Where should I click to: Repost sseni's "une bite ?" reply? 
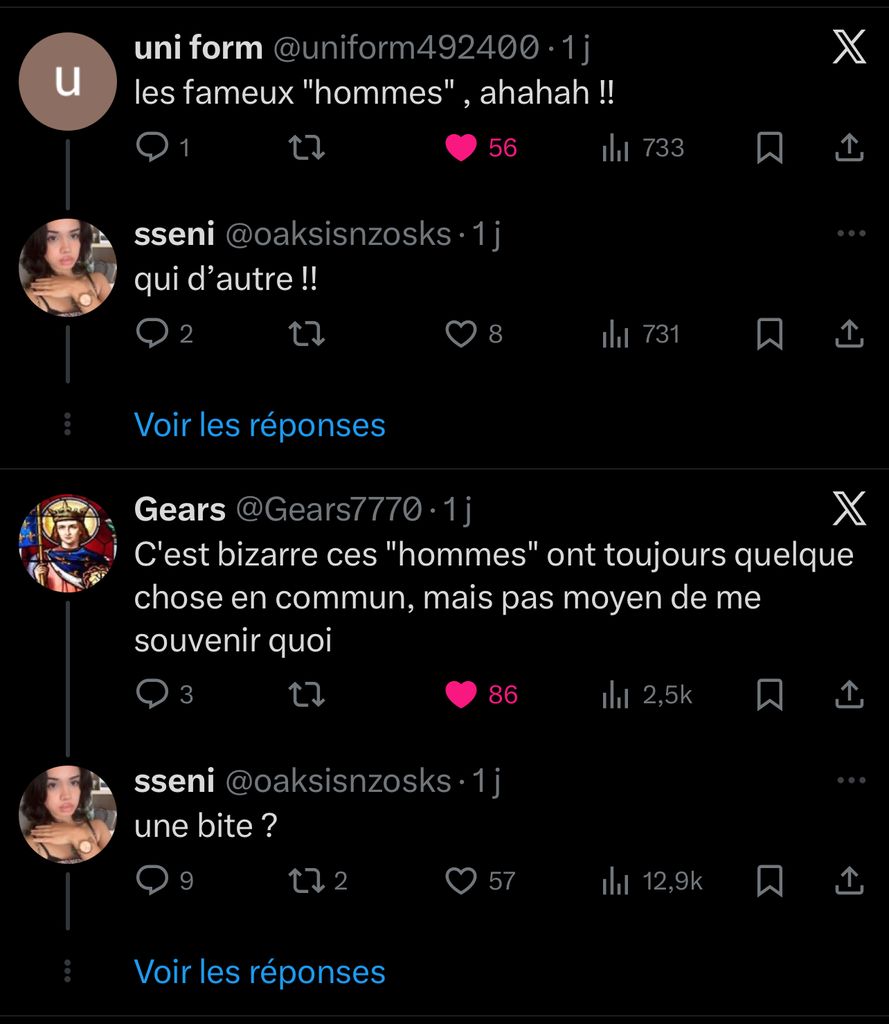(x=306, y=880)
